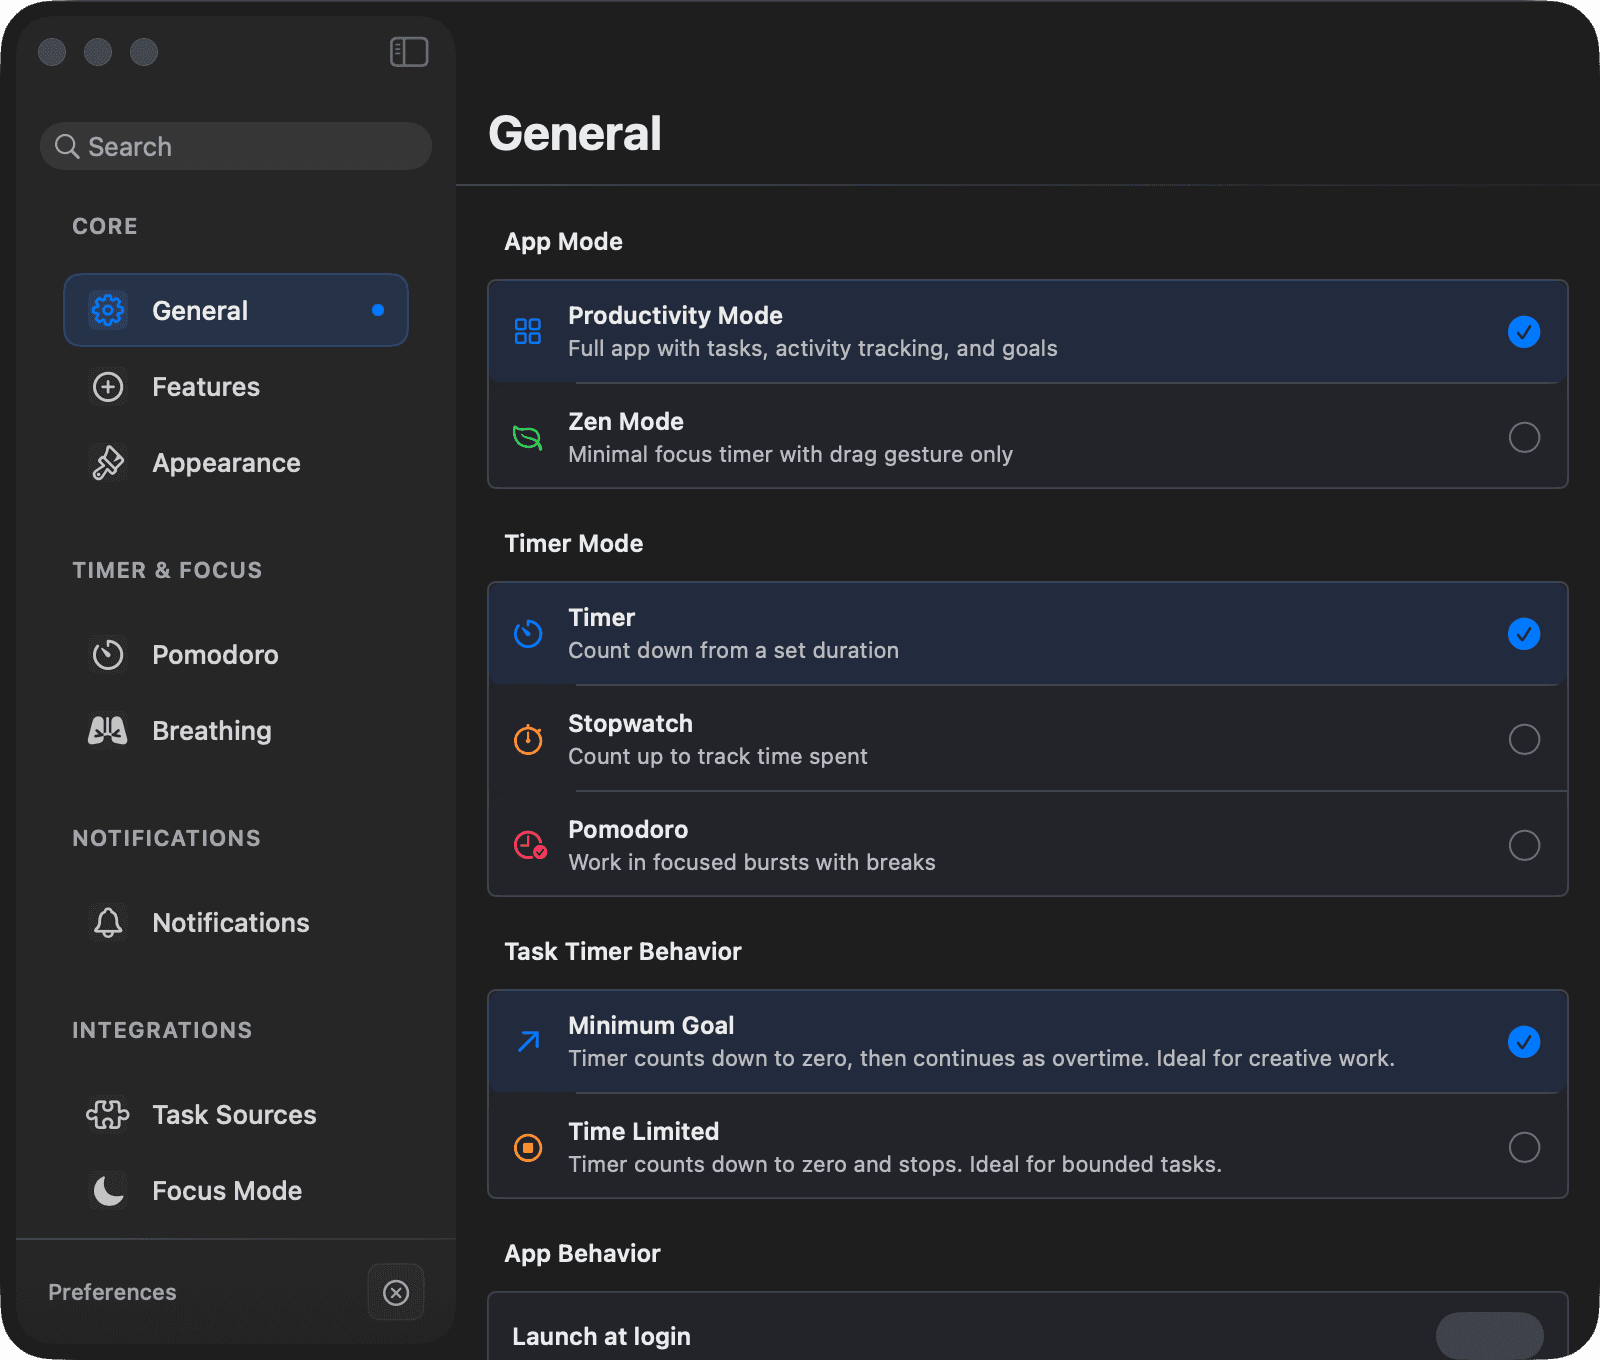Open Focus Mode settings

pyautogui.click(x=236, y=1191)
